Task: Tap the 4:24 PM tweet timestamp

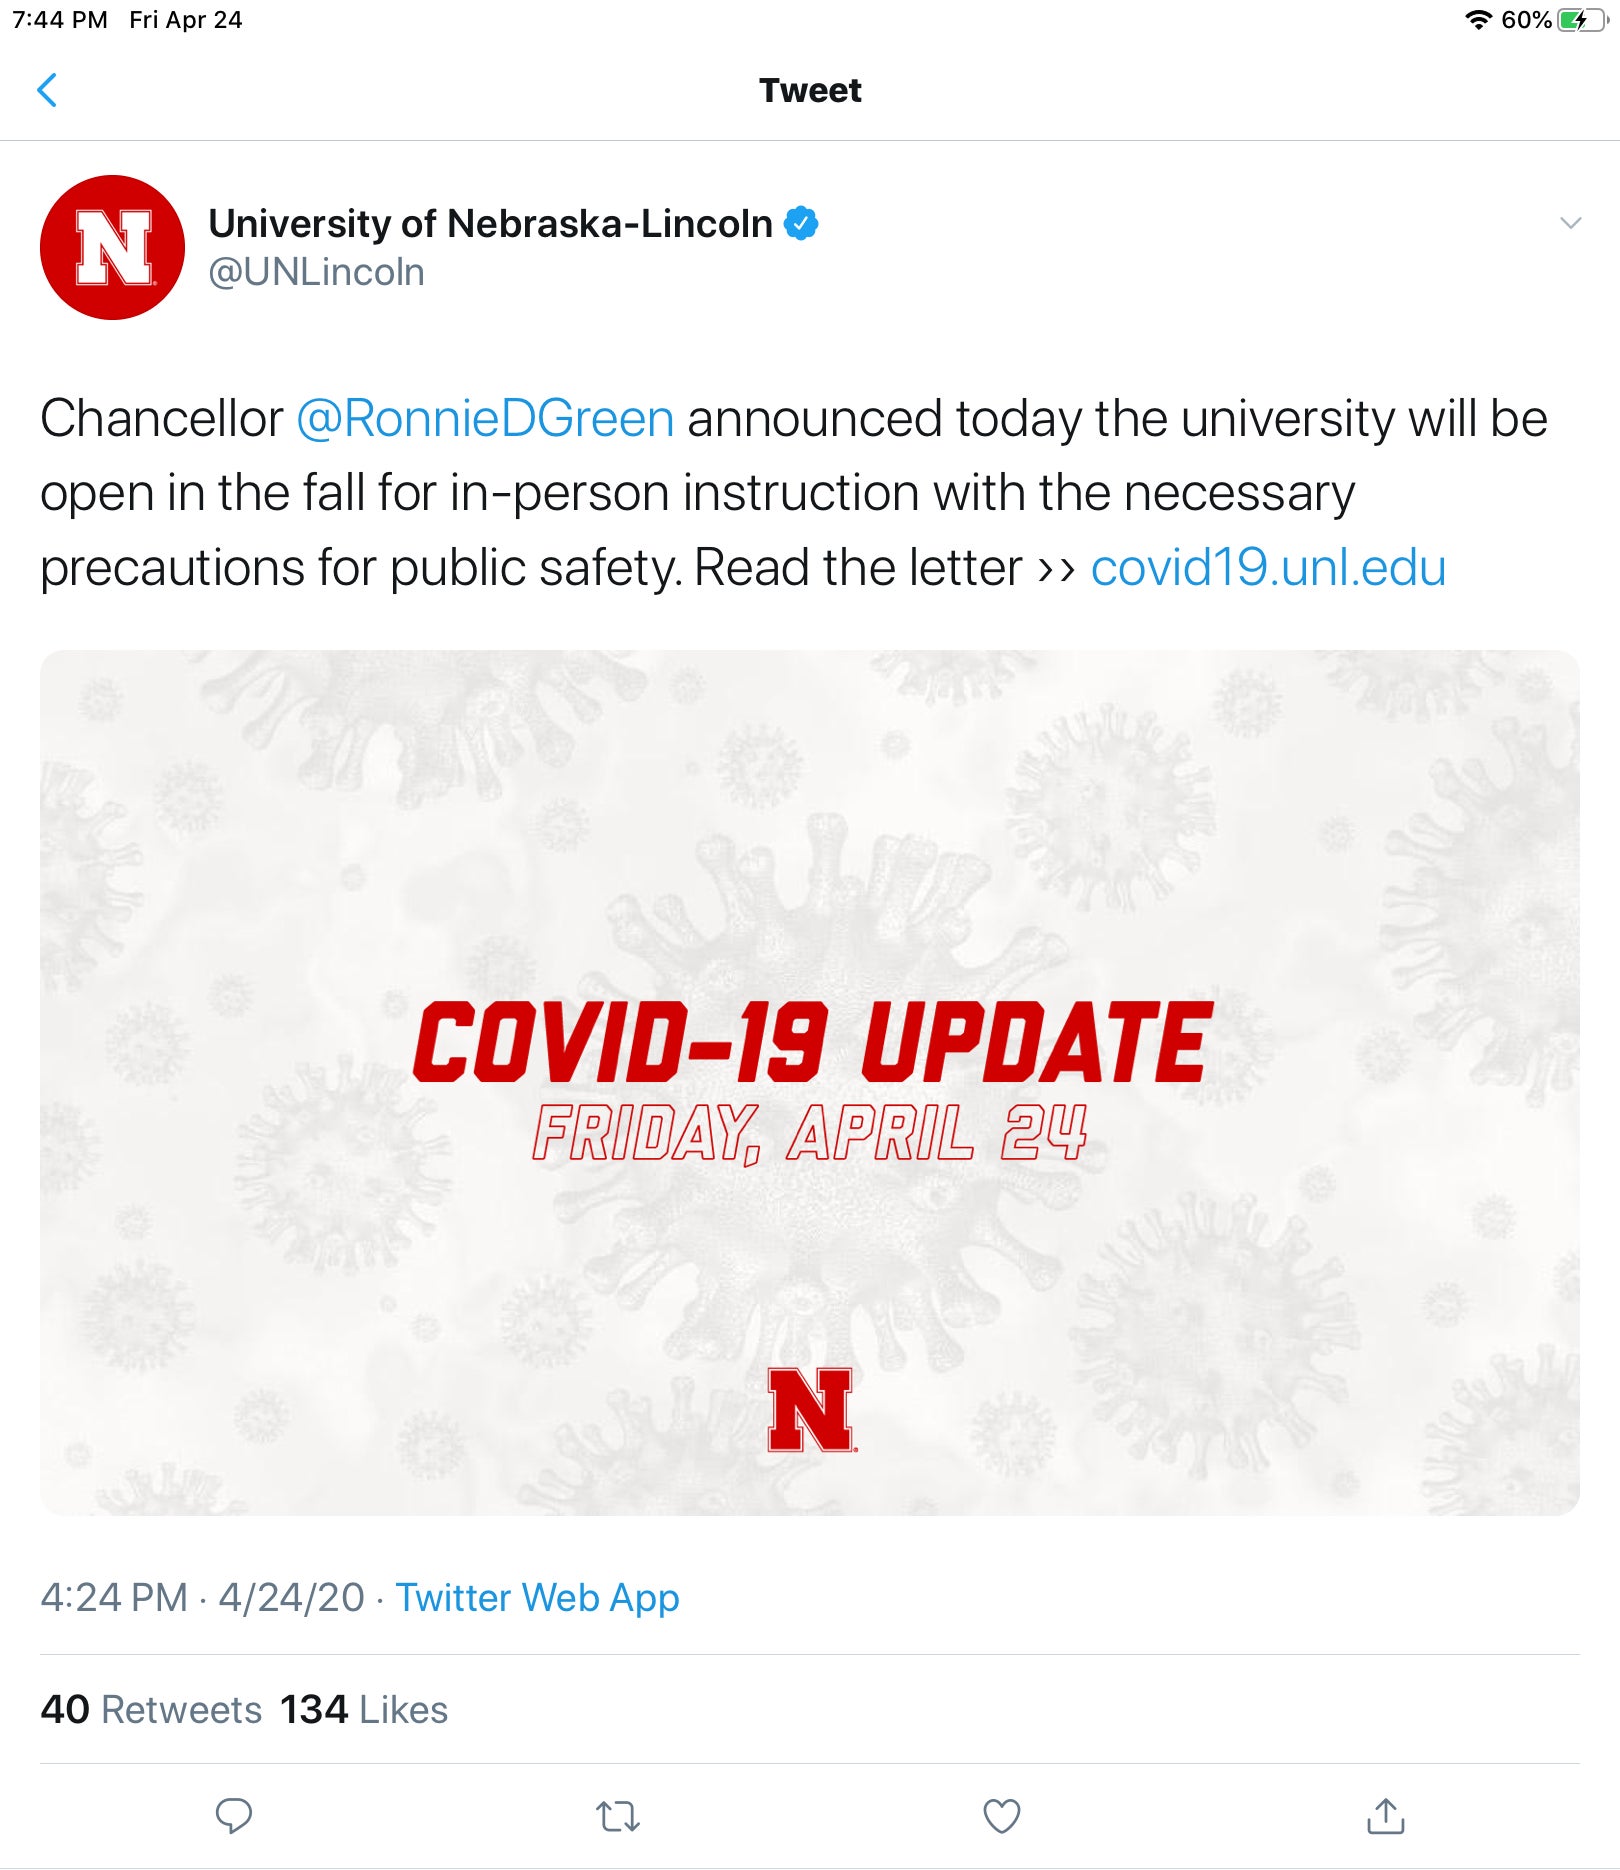Action: pyautogui.click(x=114, y=1597)
